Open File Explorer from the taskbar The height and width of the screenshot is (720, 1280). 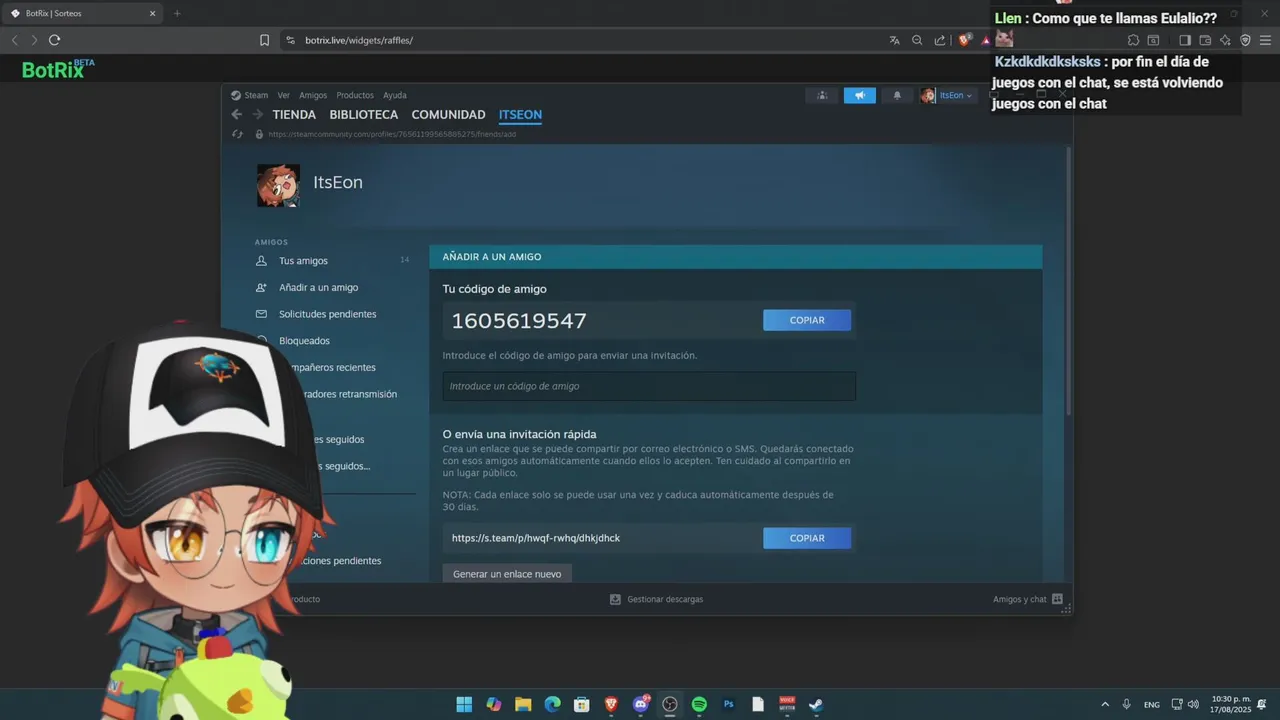pos(523,704)
